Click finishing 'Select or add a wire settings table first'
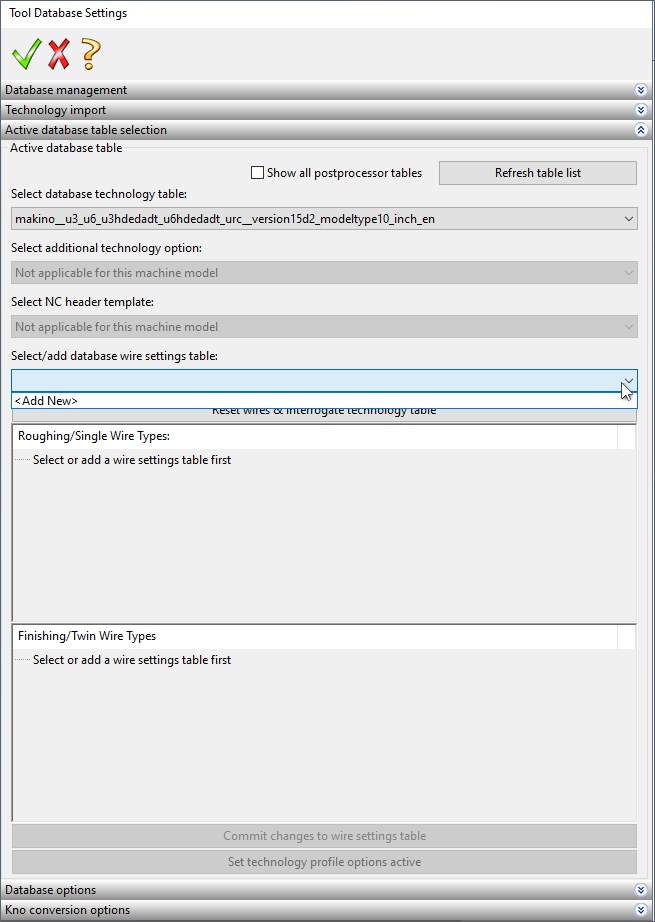The width and height of the screenshot is (655, 922). (x=132, y=660)
